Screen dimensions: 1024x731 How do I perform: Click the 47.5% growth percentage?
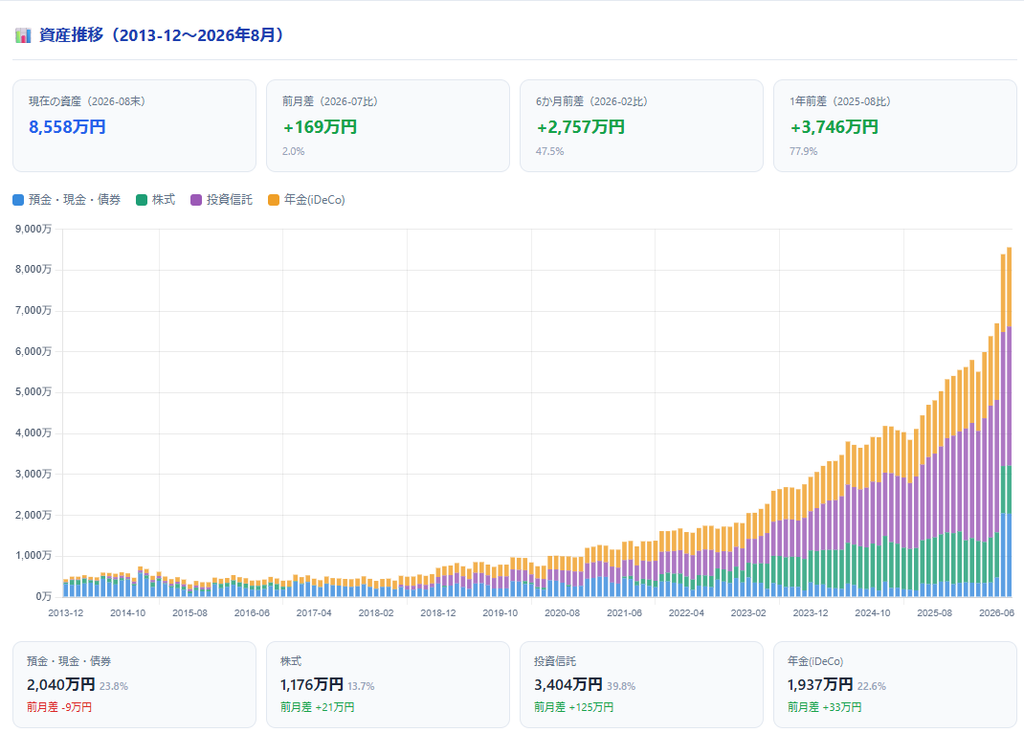pyautogui.click(x=550, y=152)
